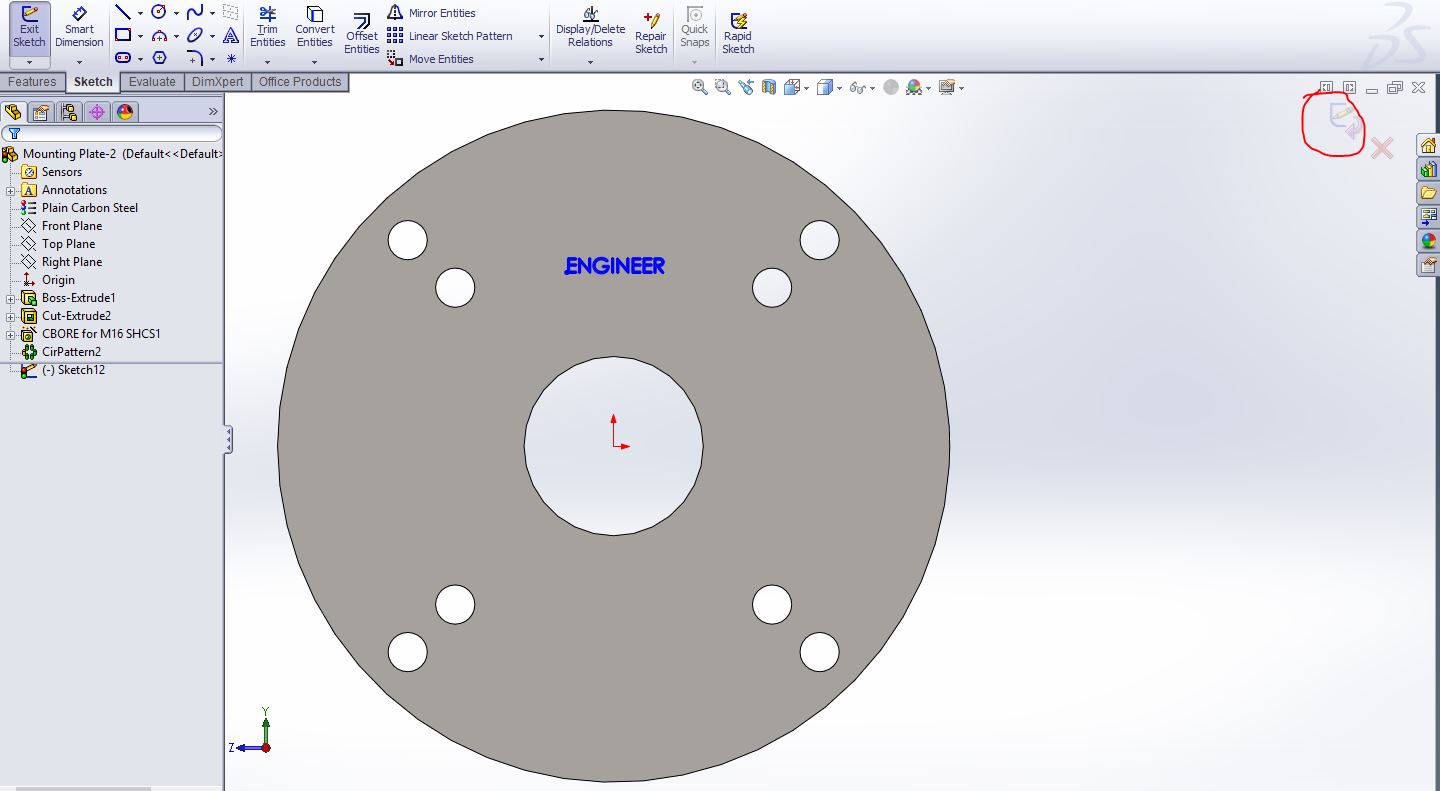The width and height of the screenshot is (1440, 791).
Task: Switch to Evaluate tab
Action: tap(152, 82)
